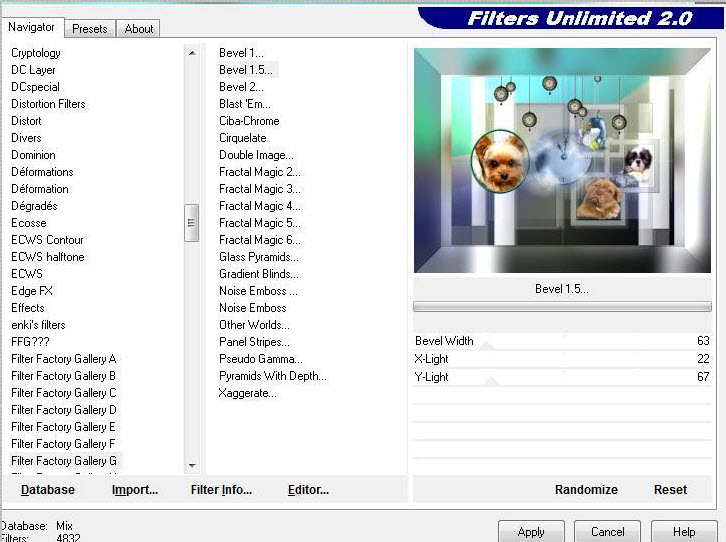Viewport: 726px width, 542px height.
Task: Choose the Bevel 1... filter
Action: tap(241, 53)
